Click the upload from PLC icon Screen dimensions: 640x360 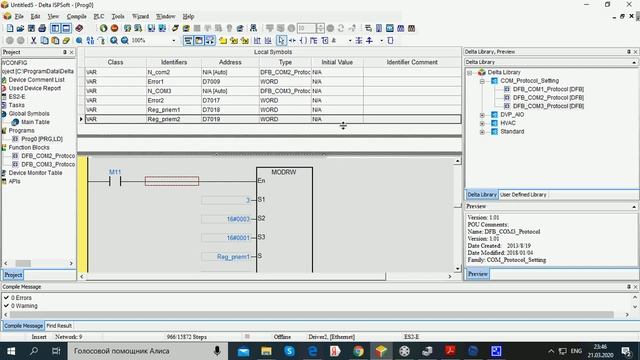pyautogui.click(x=162, y=28)
